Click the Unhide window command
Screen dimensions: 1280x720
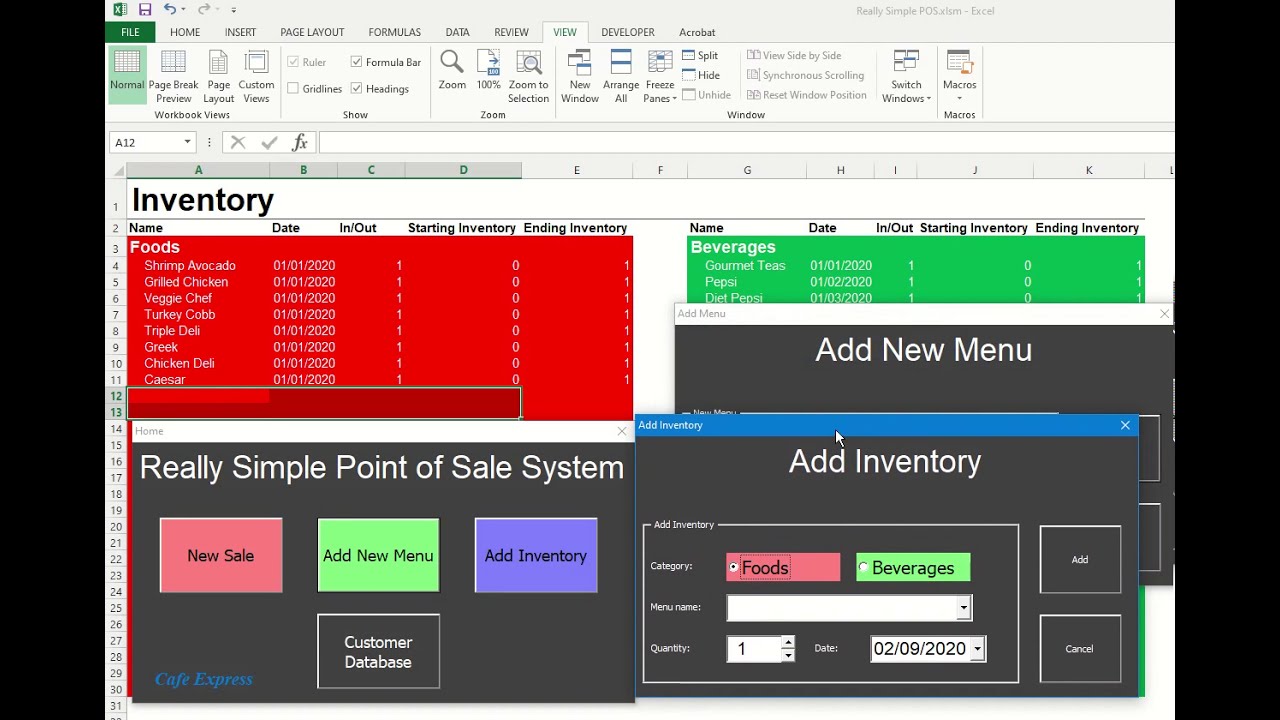(x=706, y=95)
